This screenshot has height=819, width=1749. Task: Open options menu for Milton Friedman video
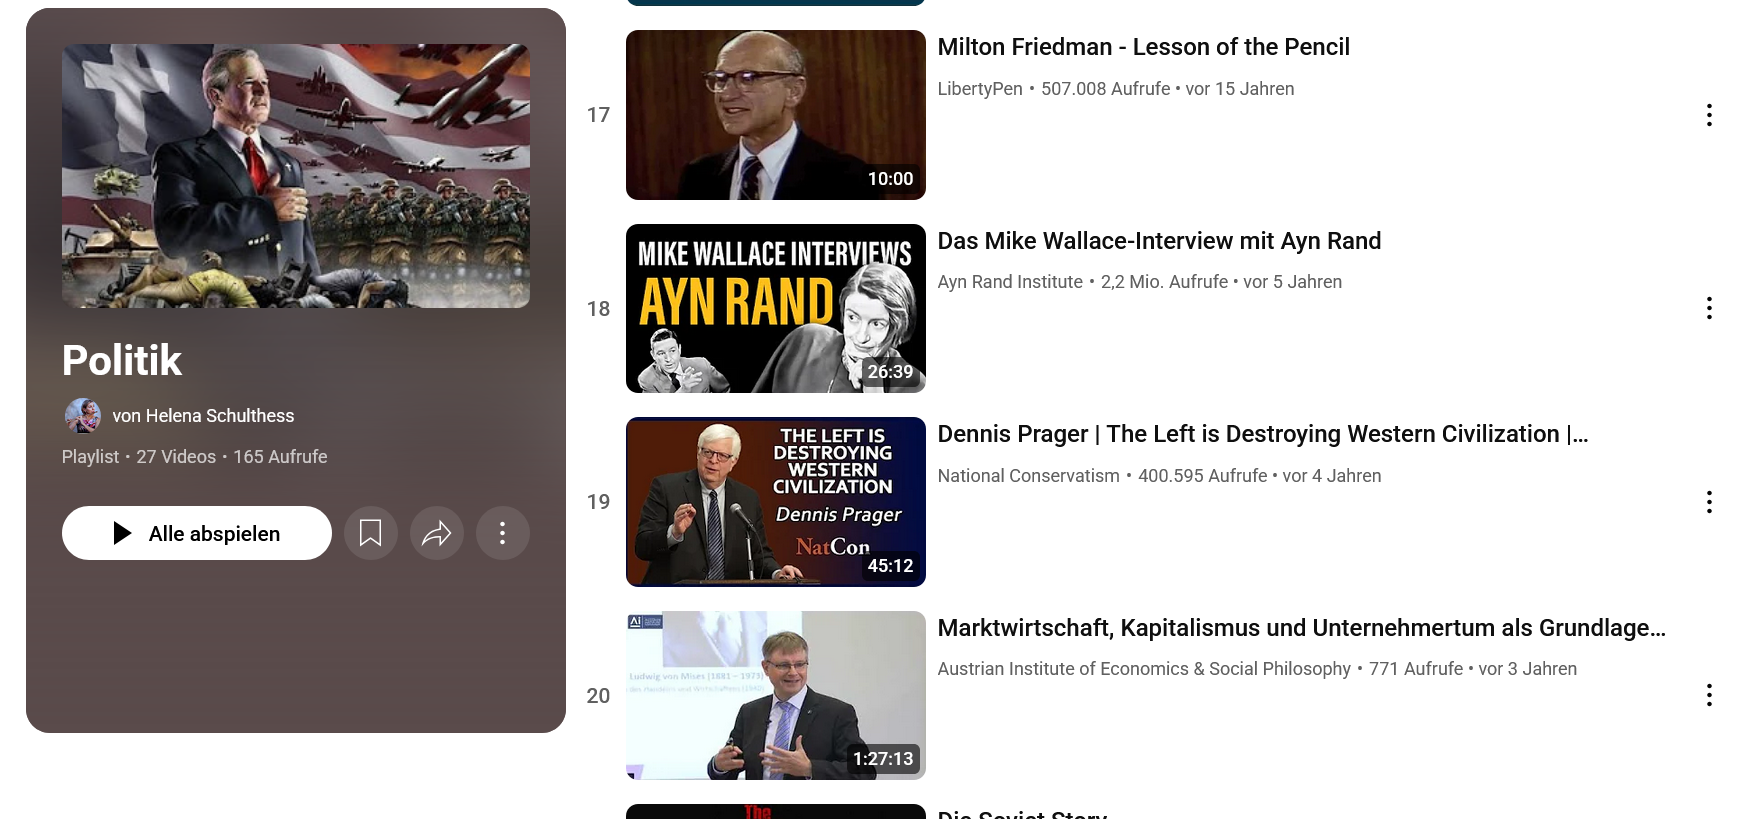click(x=1709, y=115)
